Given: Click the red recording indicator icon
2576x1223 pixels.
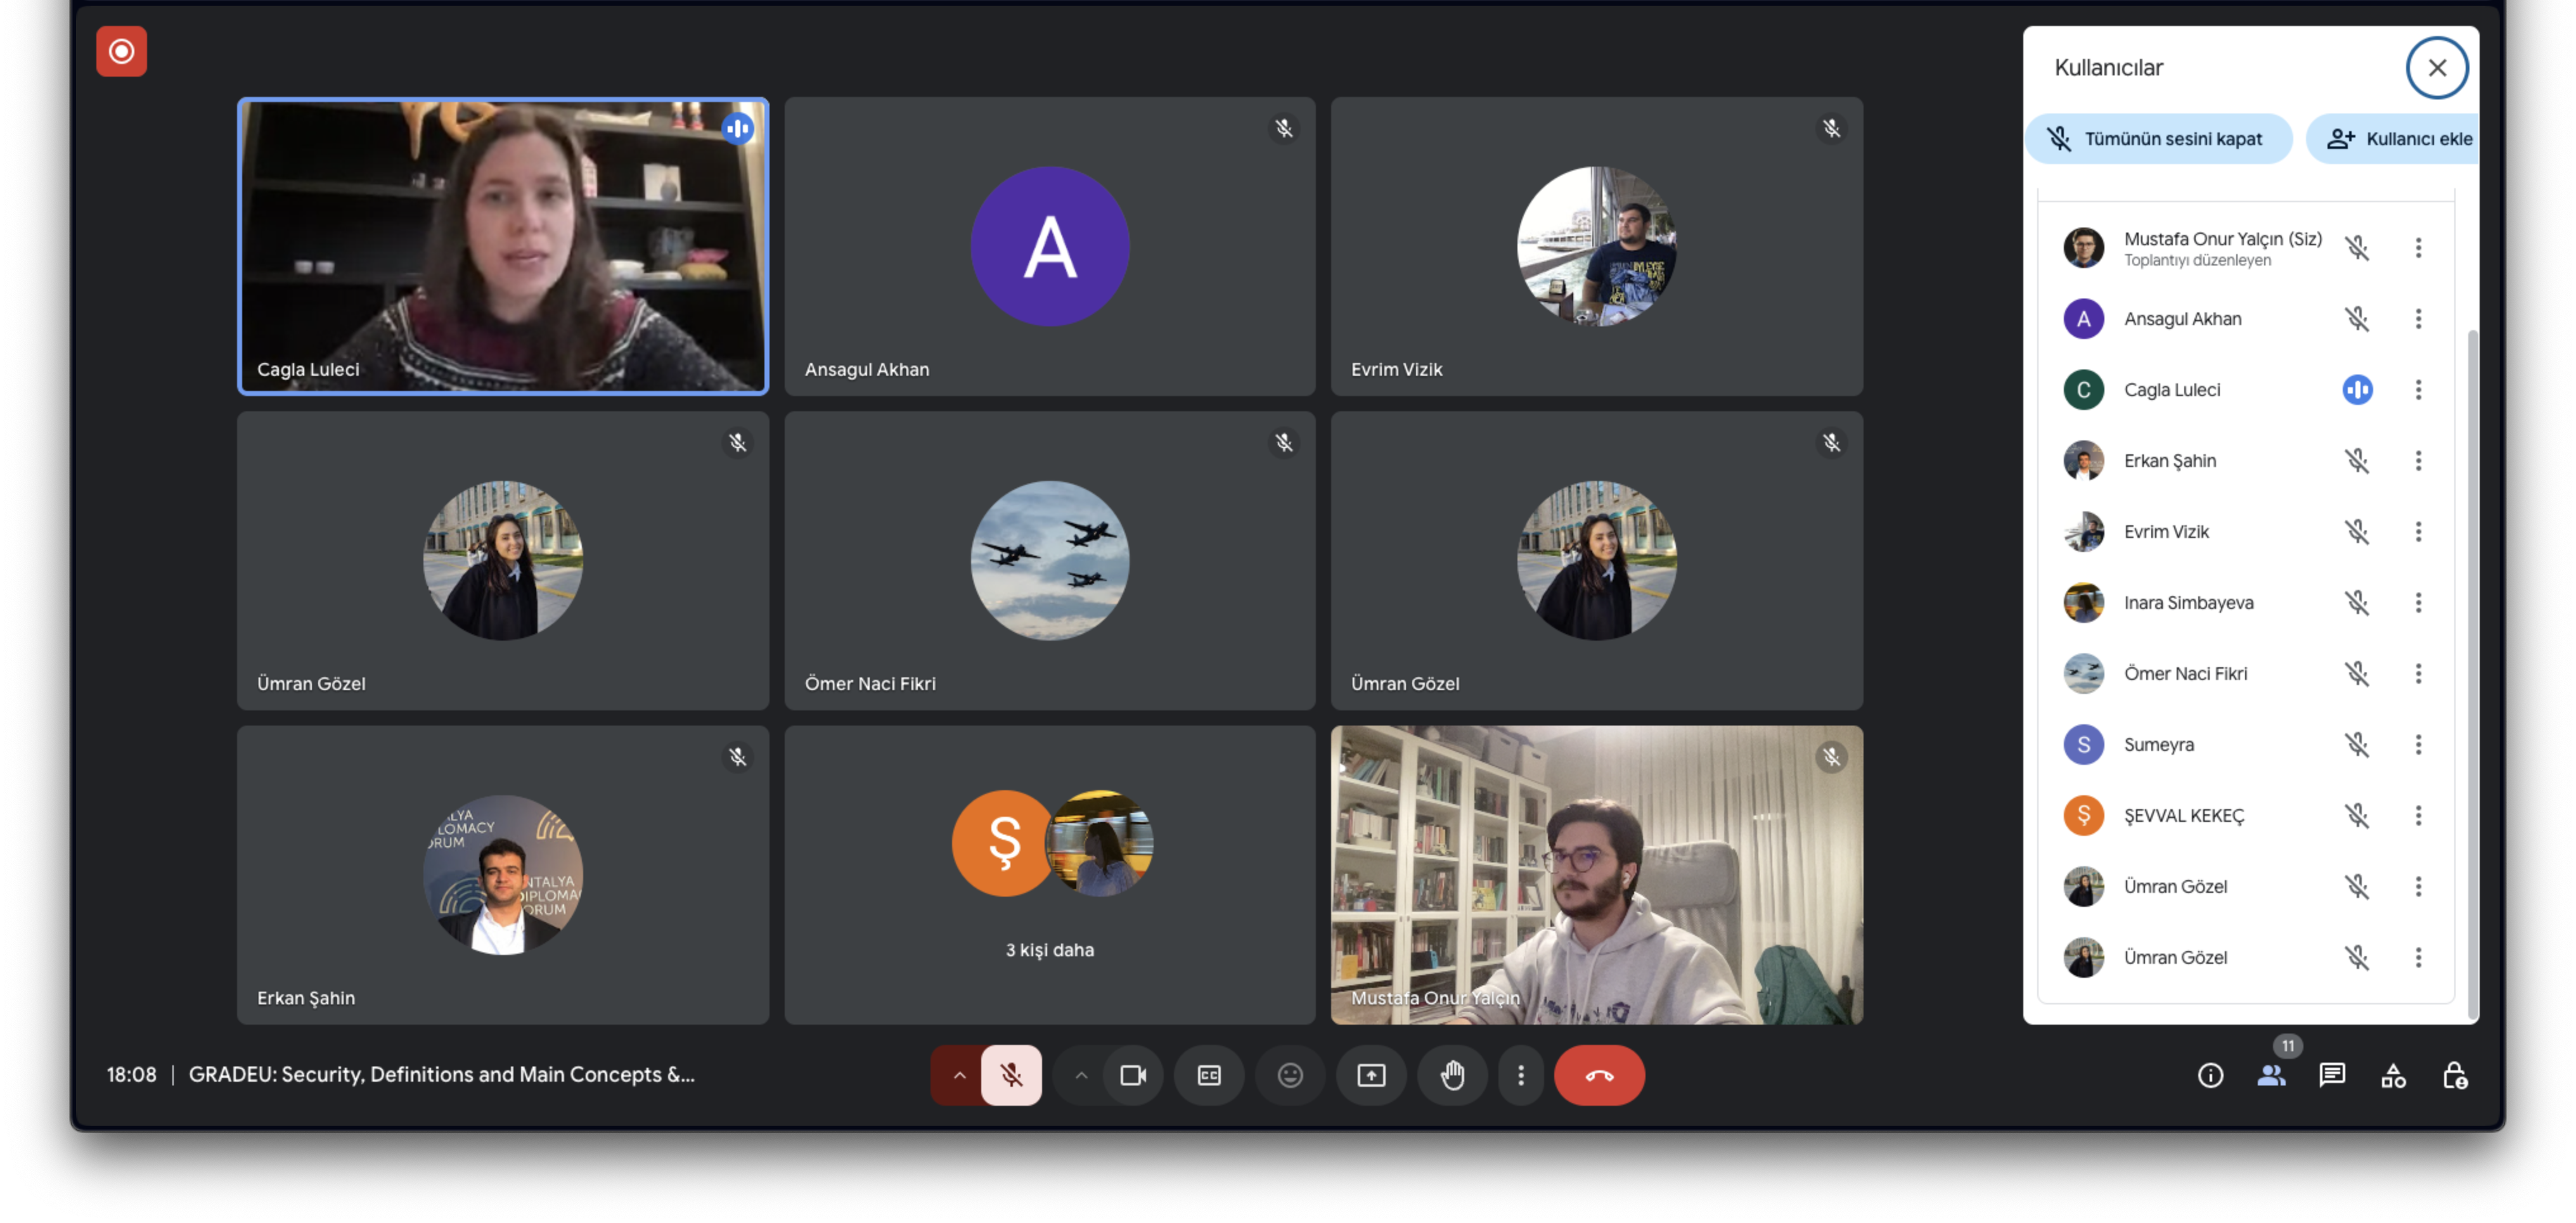Looking at the screenshot, I should [x=121, y=51].
